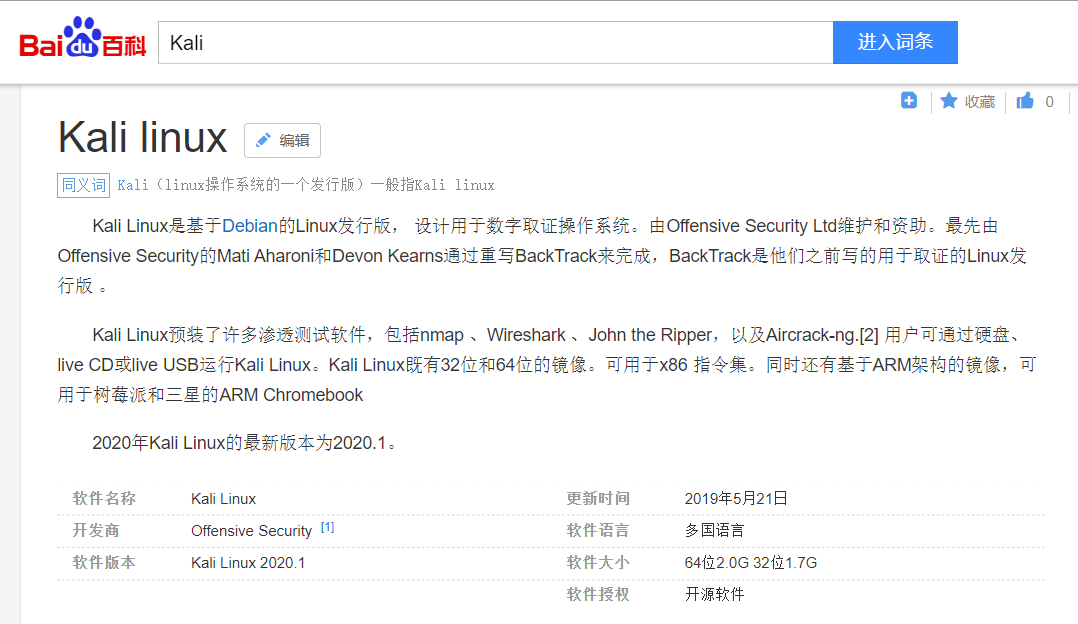The image size is (1078, 624).
Task: Click the pencil icon on the 编辑 button
Action: pos(262,140)
